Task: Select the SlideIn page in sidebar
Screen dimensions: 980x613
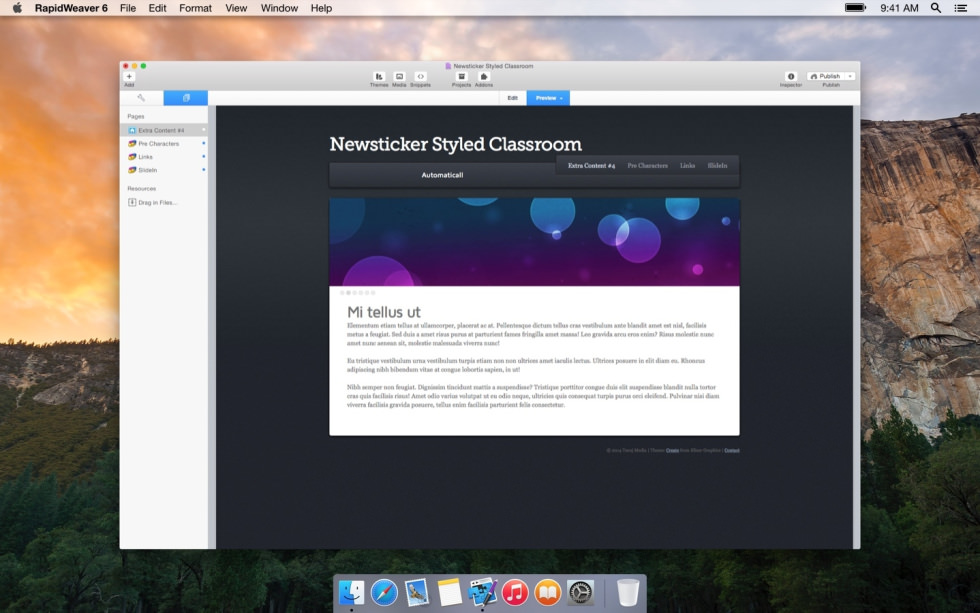Action: coord(164,170)
